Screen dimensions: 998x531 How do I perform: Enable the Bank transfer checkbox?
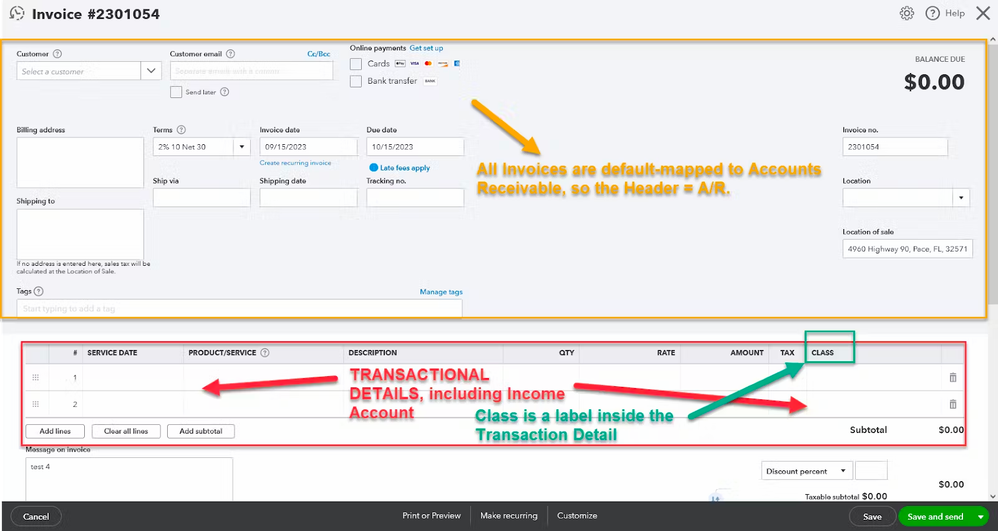point(356,81)
